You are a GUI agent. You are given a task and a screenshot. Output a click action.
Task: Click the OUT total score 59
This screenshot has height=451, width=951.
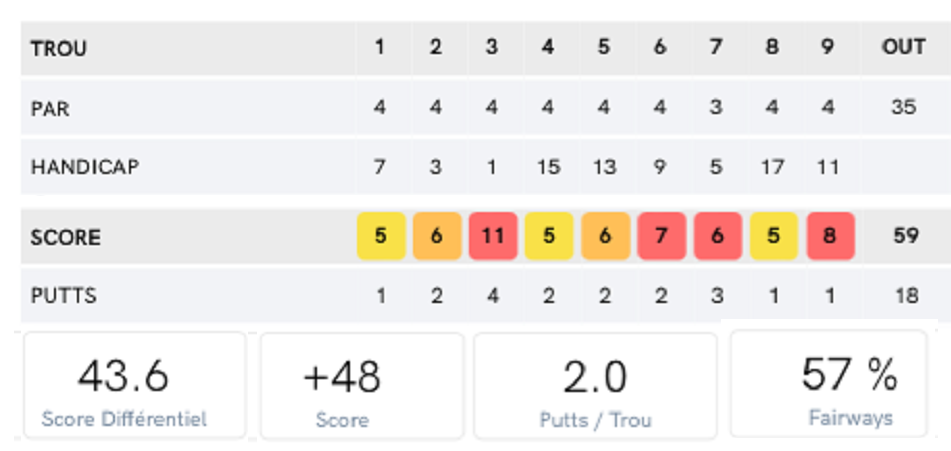pos(903,237)
